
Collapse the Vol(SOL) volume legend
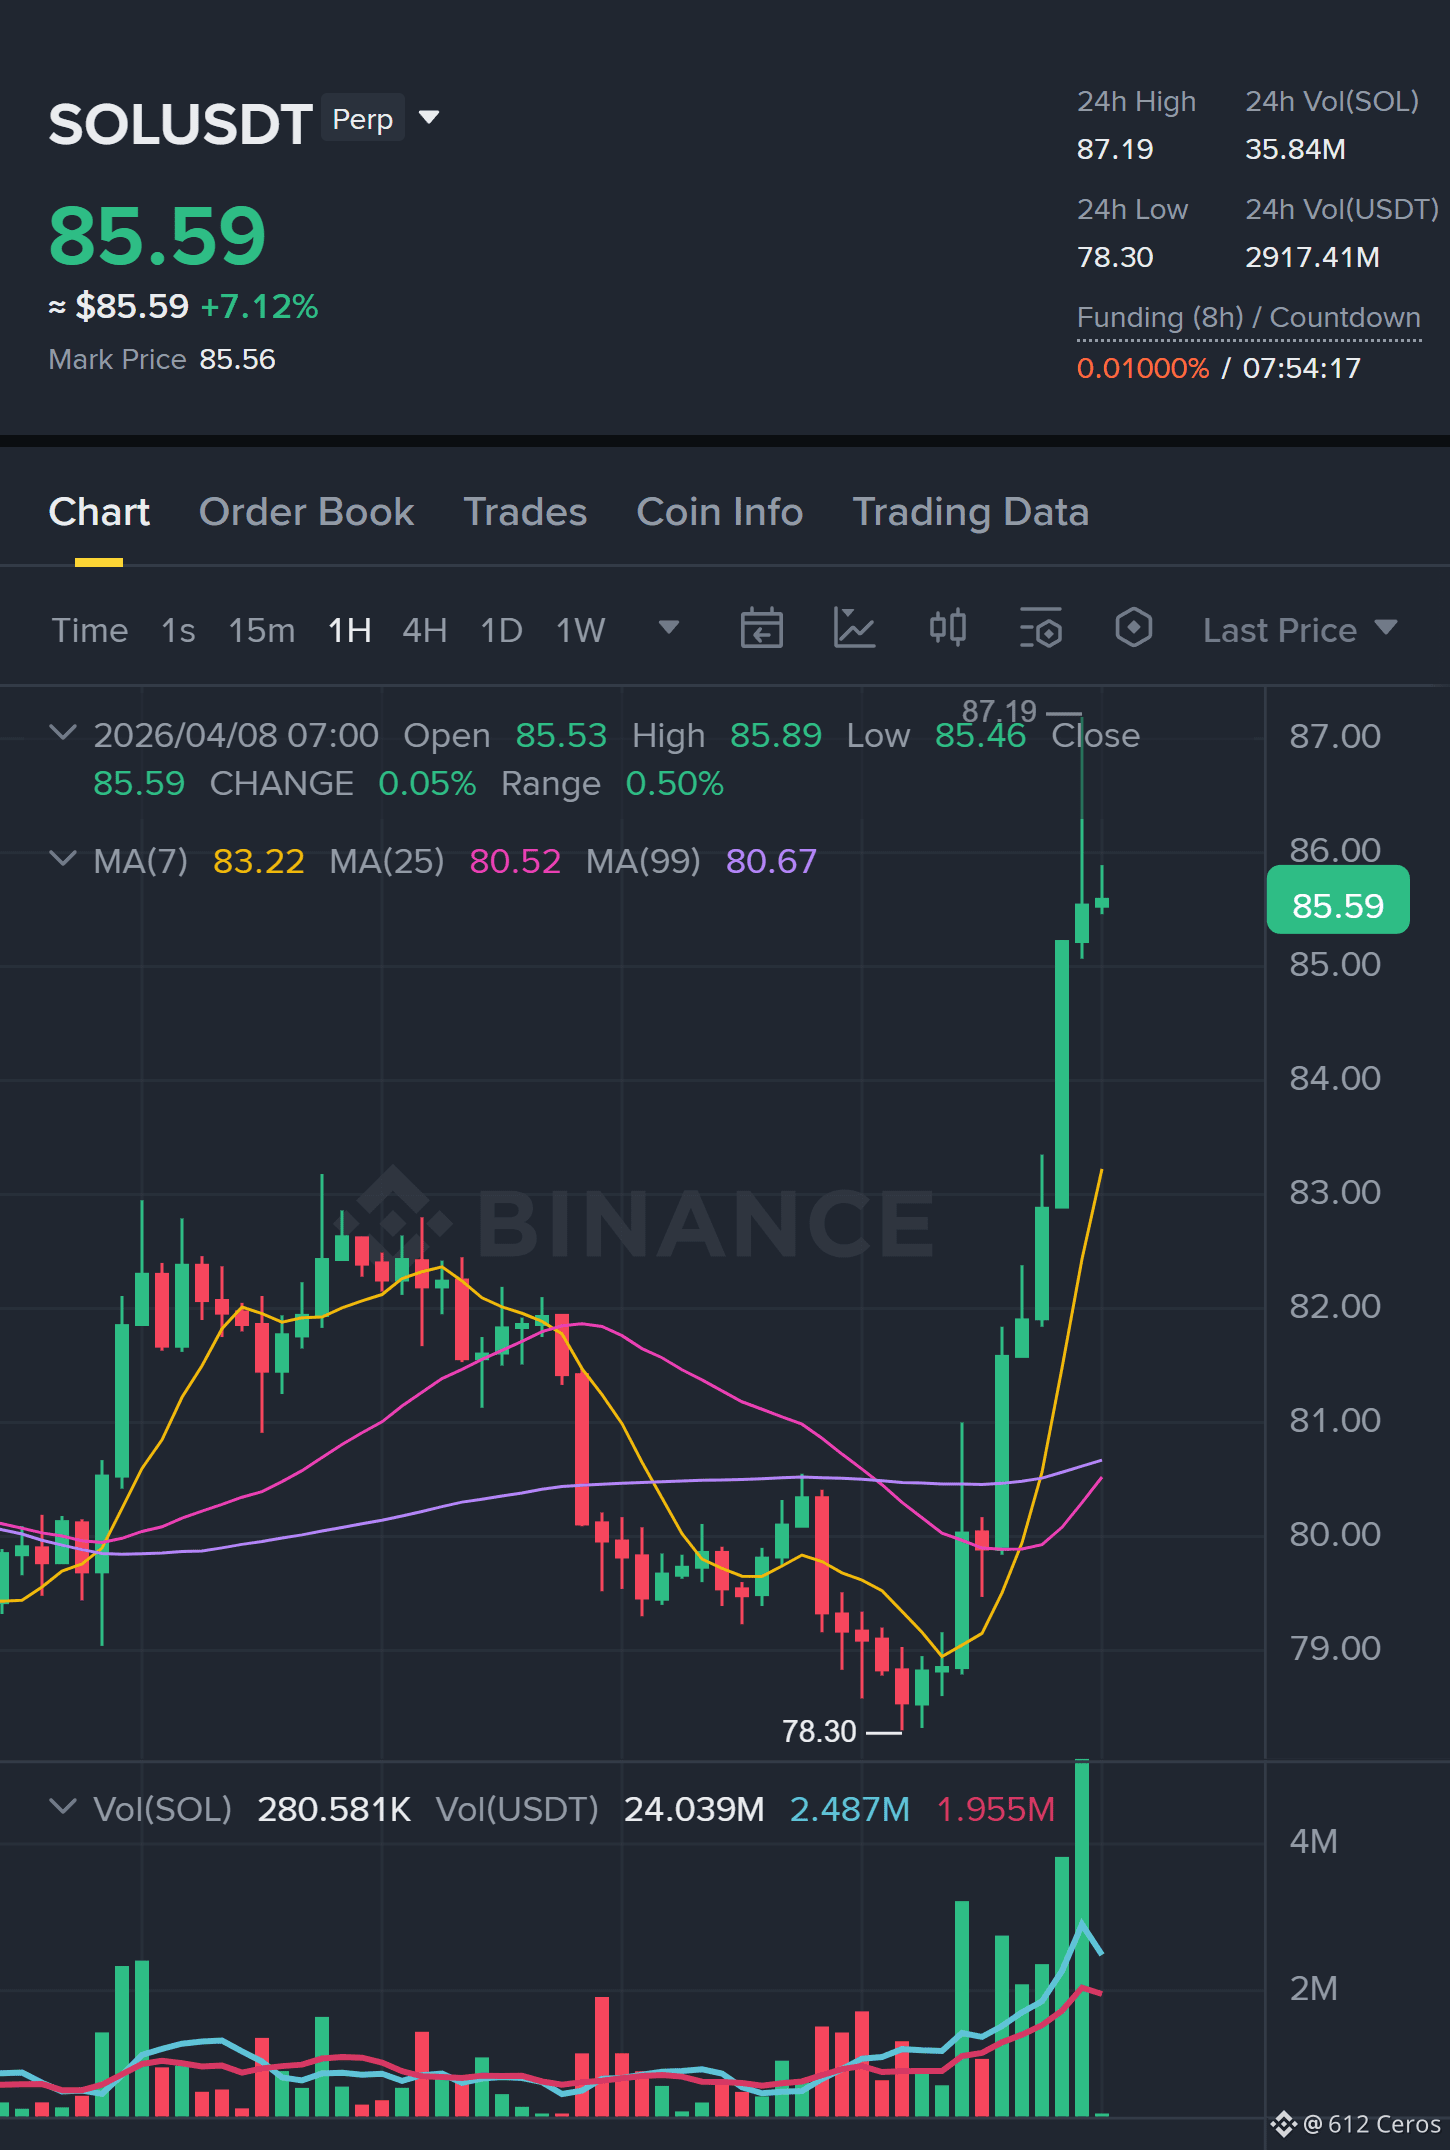pos(63,1807)
